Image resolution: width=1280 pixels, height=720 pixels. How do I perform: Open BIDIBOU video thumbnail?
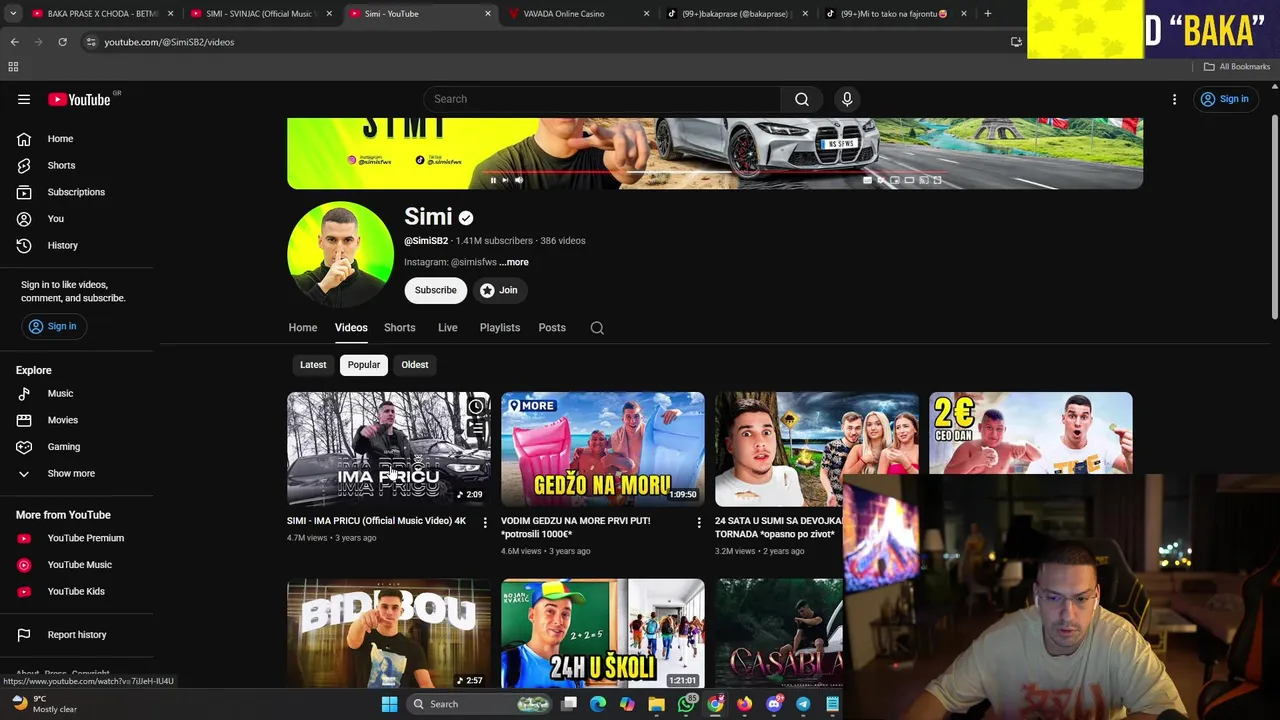[x=389, y=634]
